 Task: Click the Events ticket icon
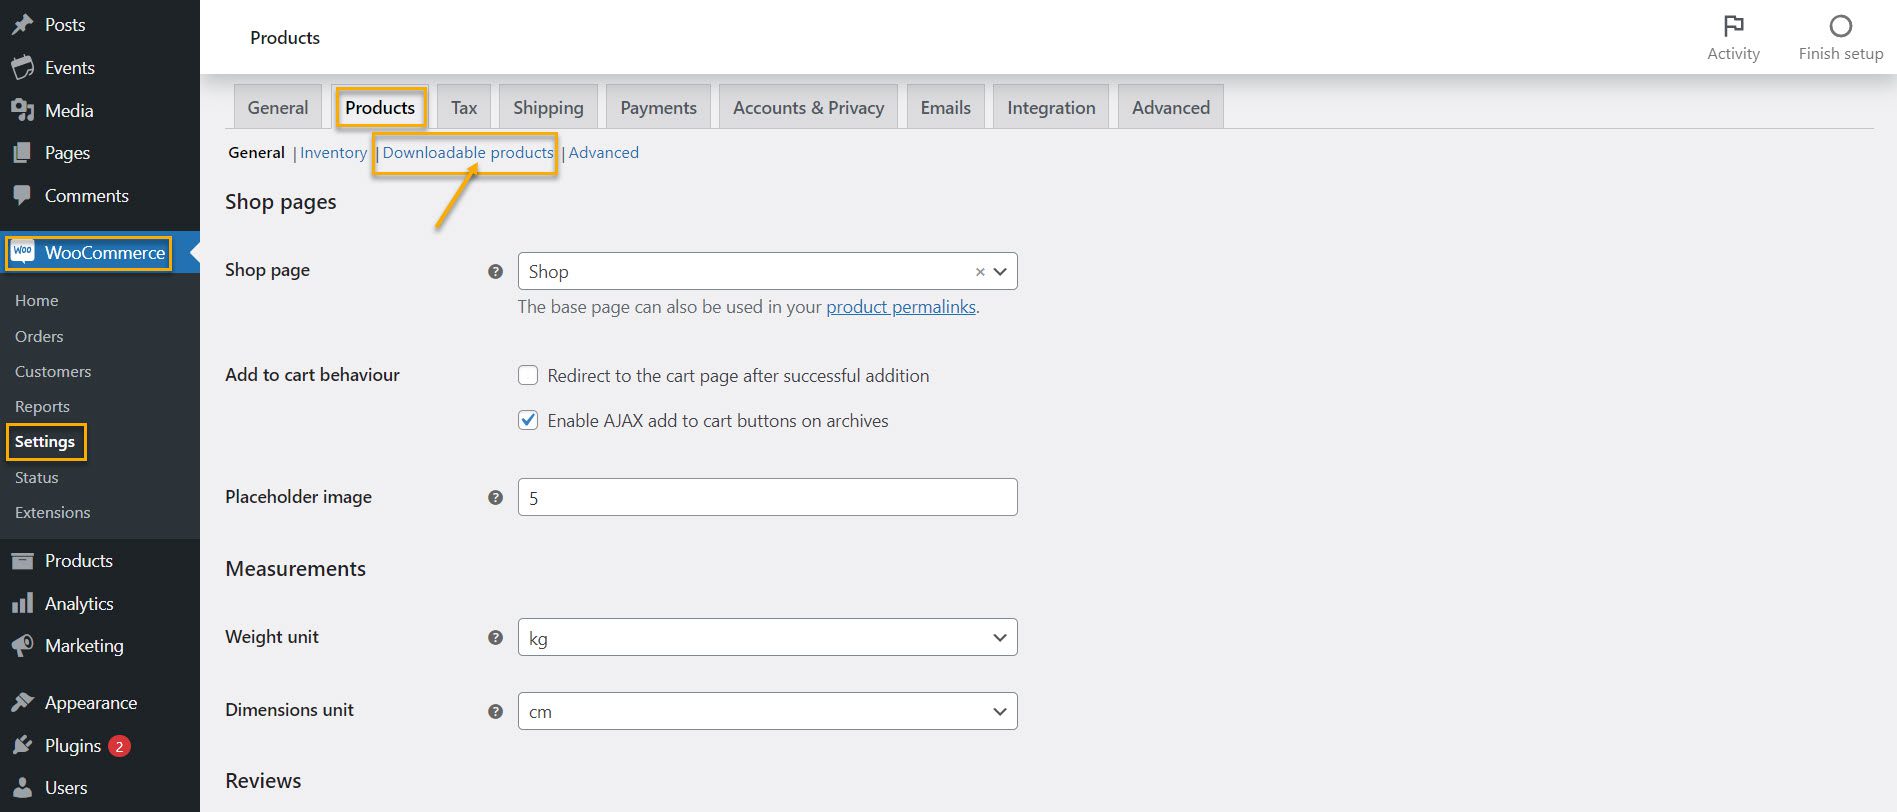tap(22, 67)
